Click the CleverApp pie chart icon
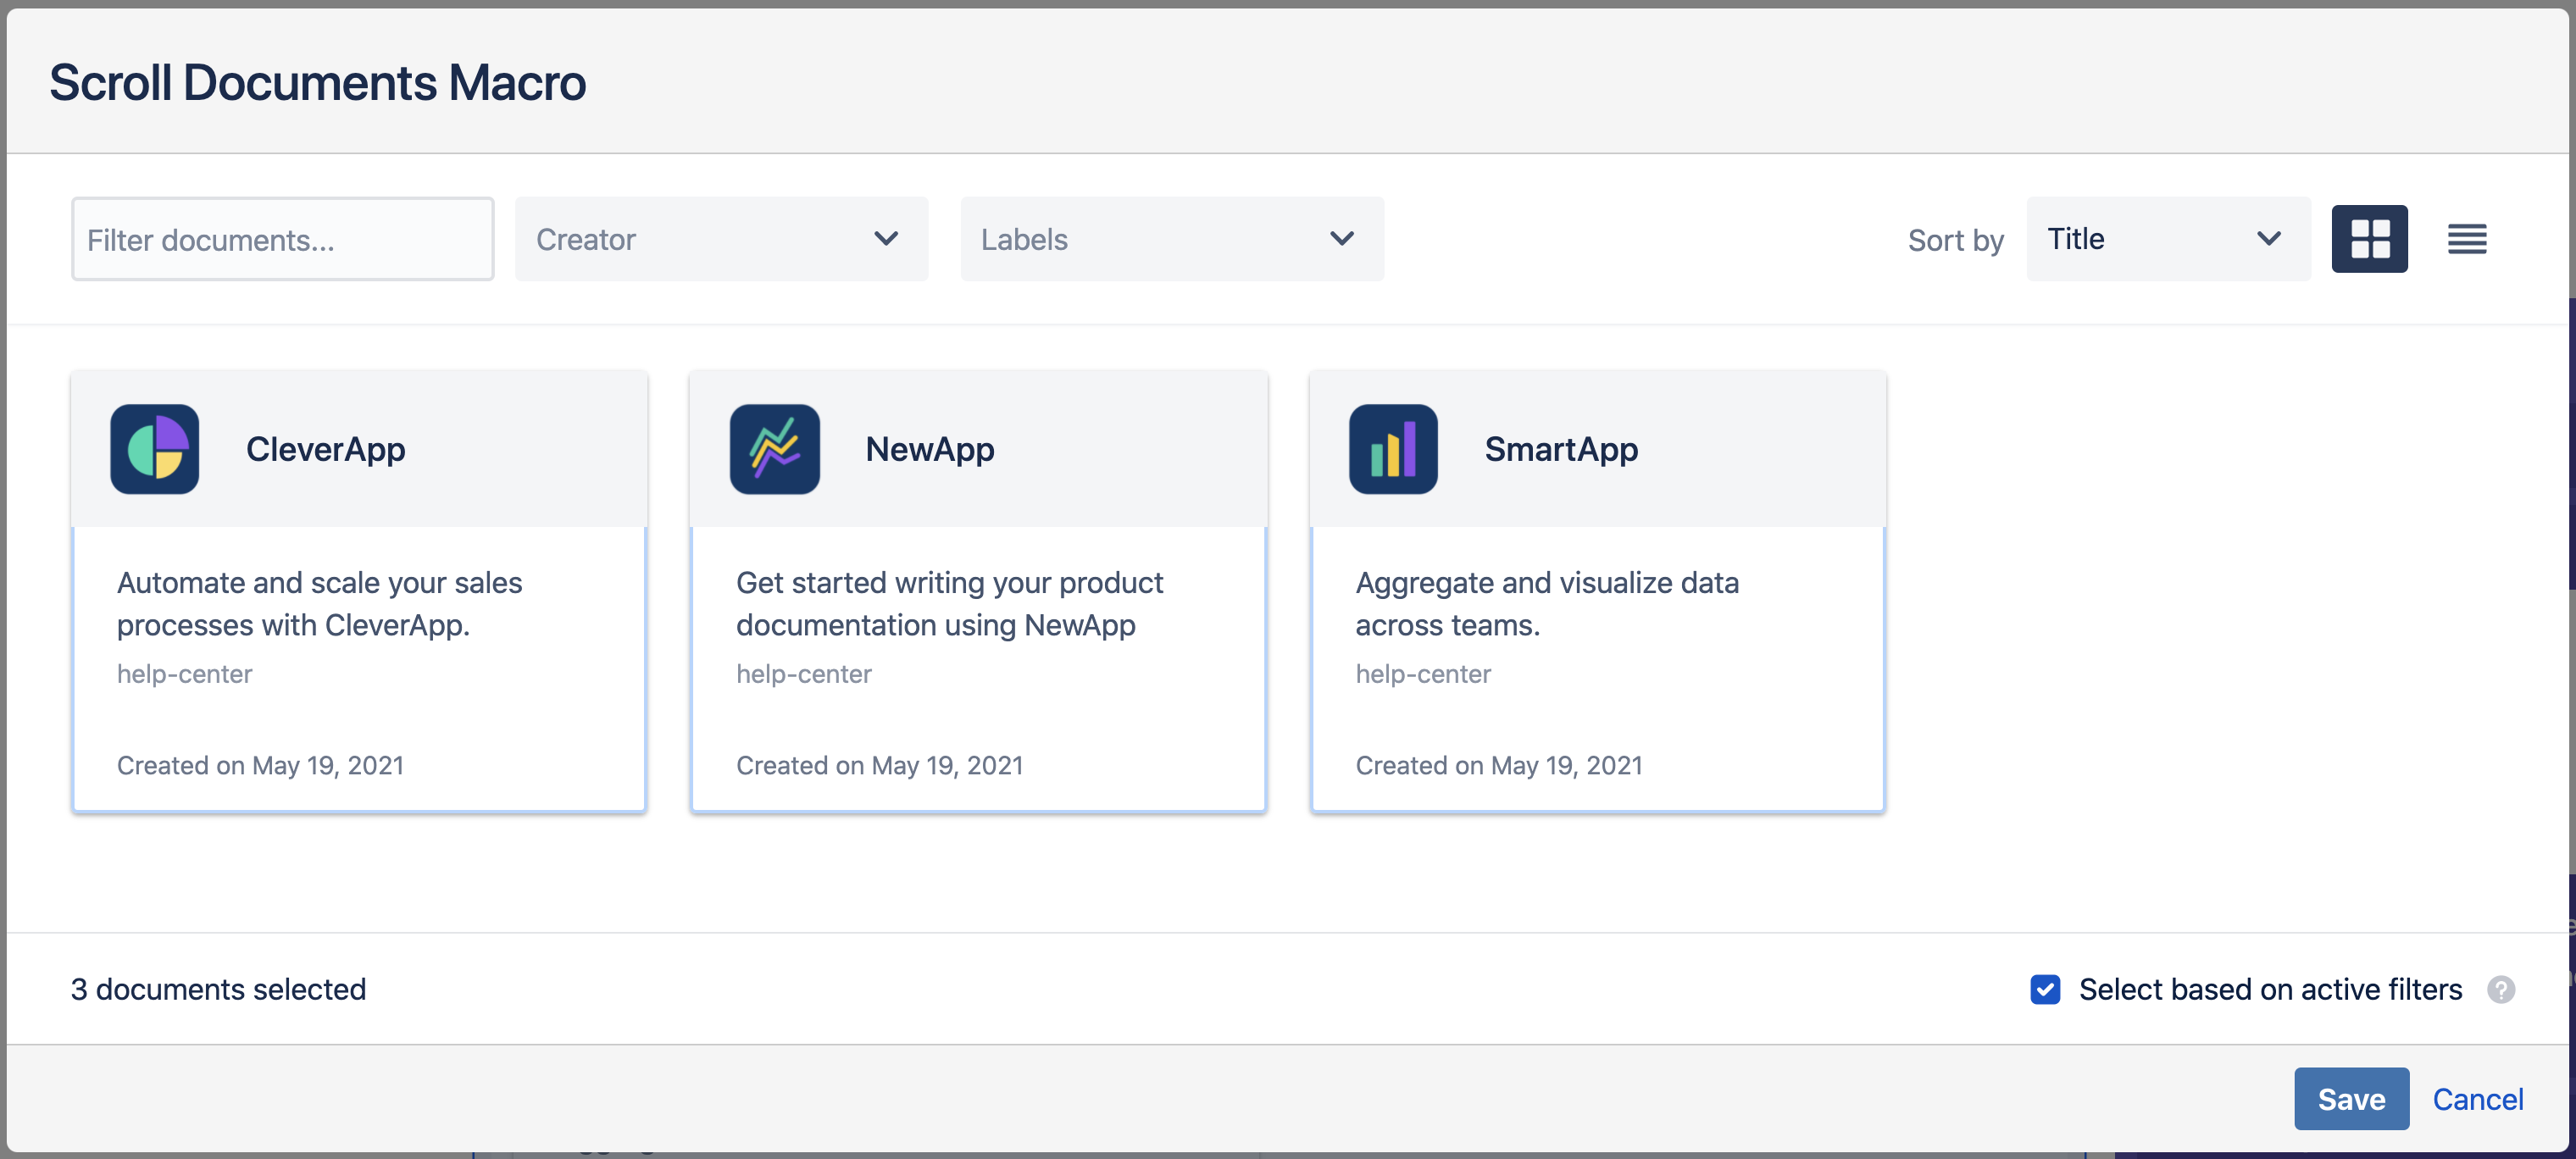 point(154,449)
